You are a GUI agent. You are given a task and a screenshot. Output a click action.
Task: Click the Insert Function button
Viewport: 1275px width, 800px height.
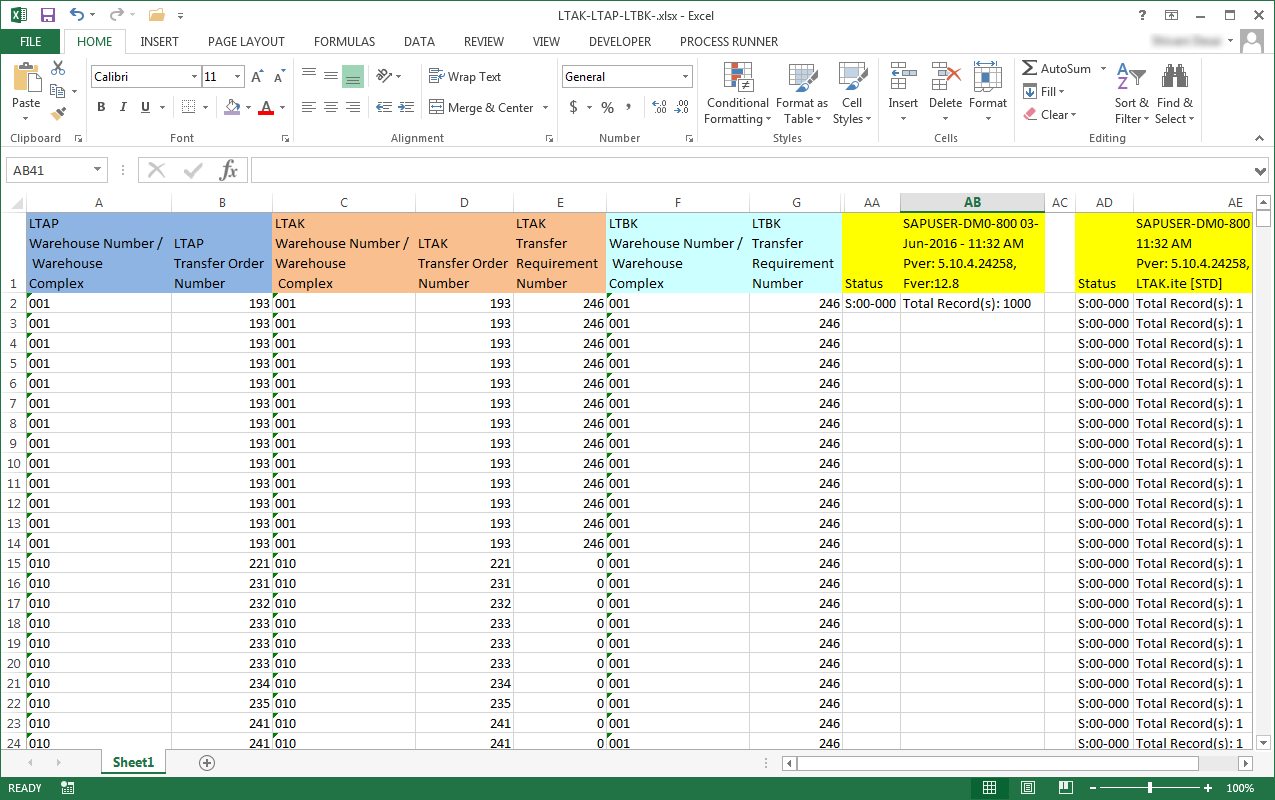227,169
